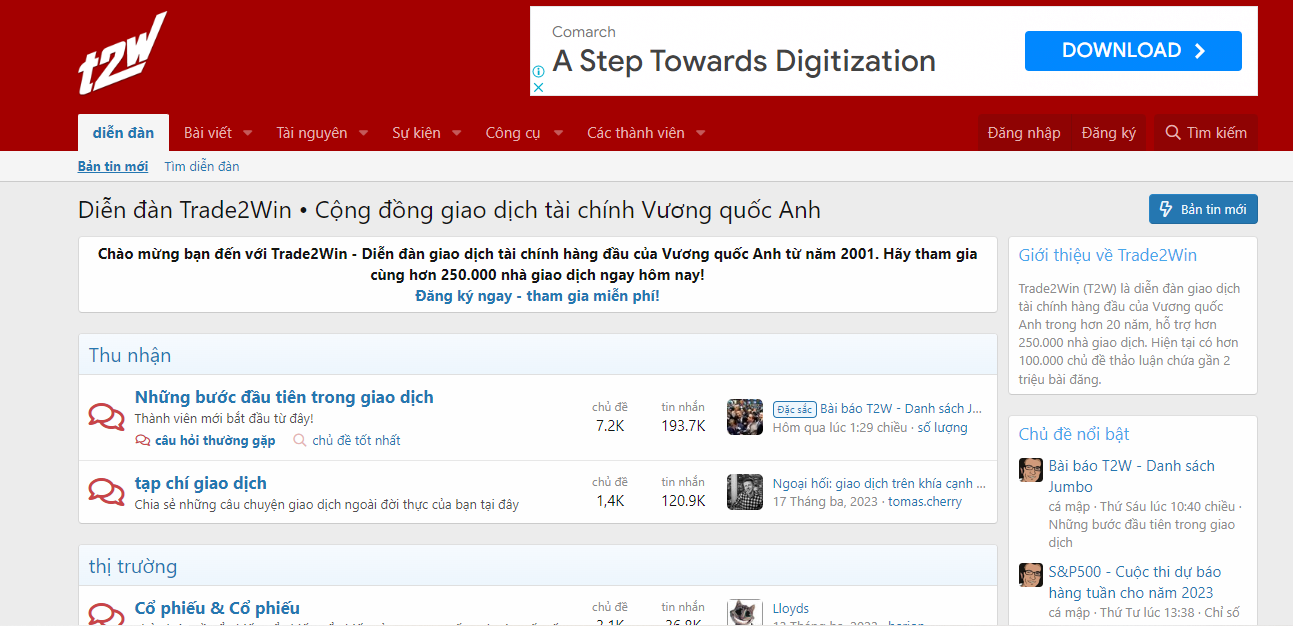Open Những bước đầu tiên trong giao dịch forum
Screen dimensions: 1293x626
coord(284,397)
